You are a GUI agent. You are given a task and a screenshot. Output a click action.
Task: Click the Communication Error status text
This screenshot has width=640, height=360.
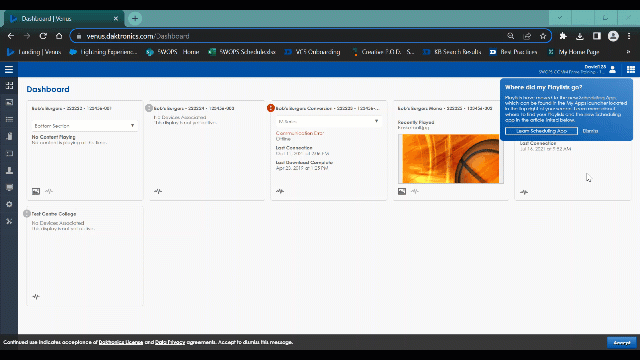(300, 133)
